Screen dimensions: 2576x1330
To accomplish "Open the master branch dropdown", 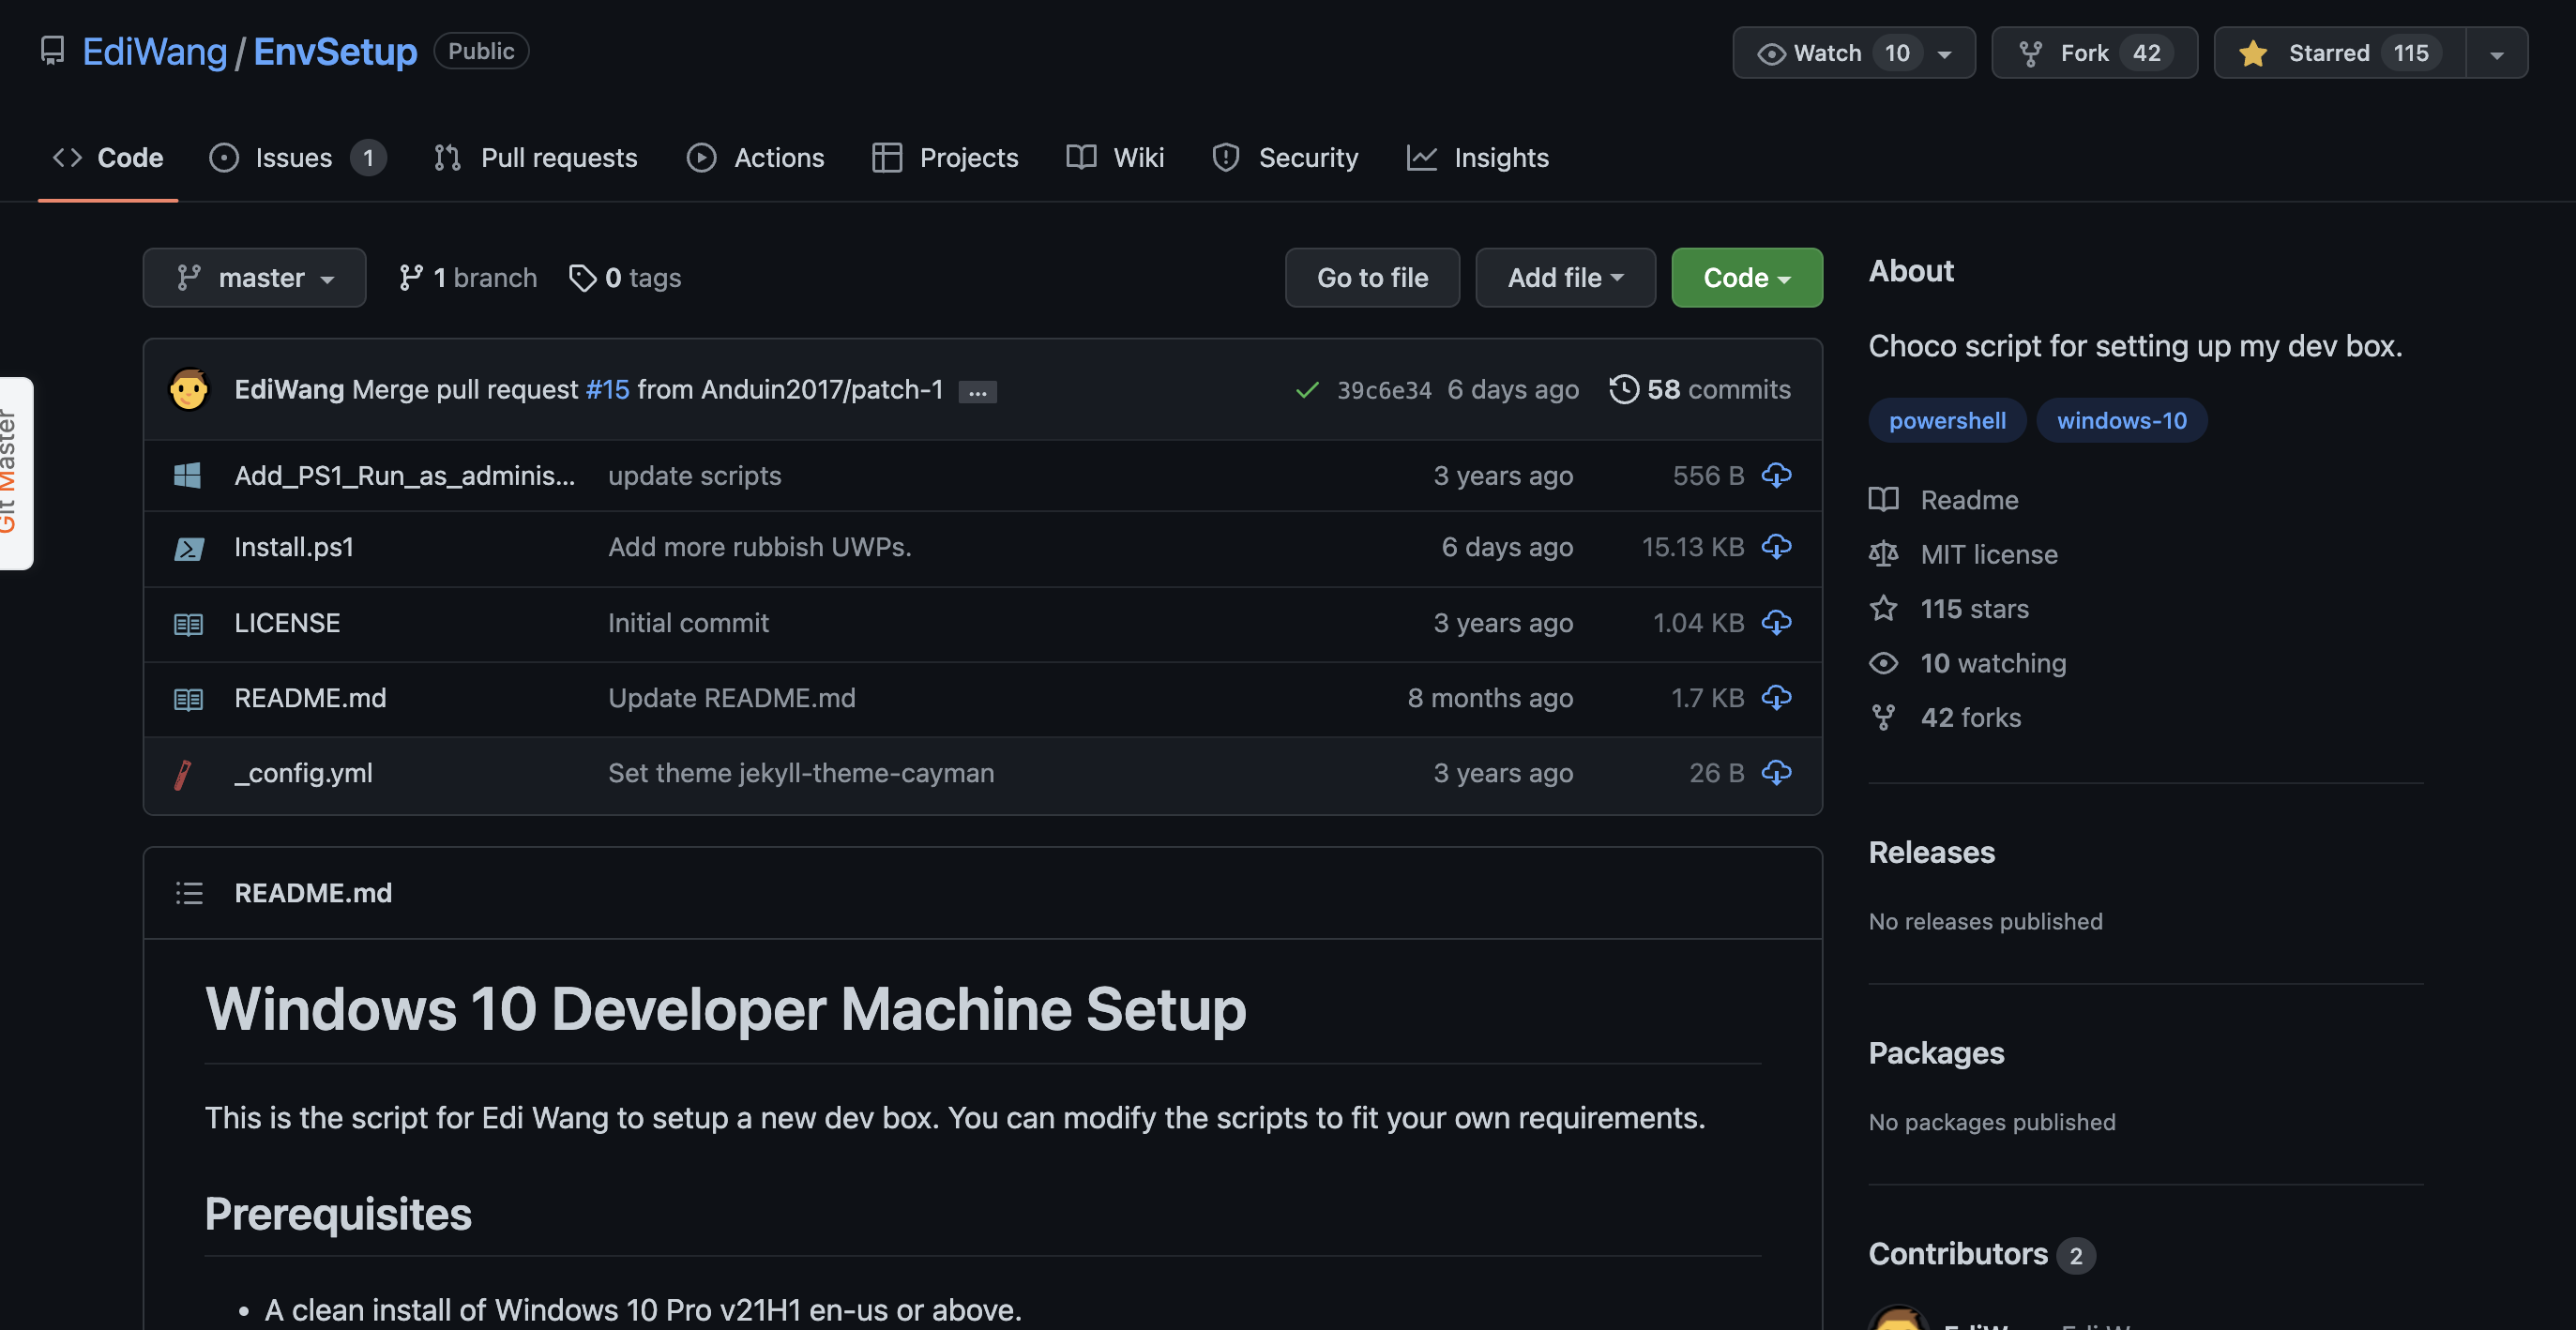I will 254,277.
